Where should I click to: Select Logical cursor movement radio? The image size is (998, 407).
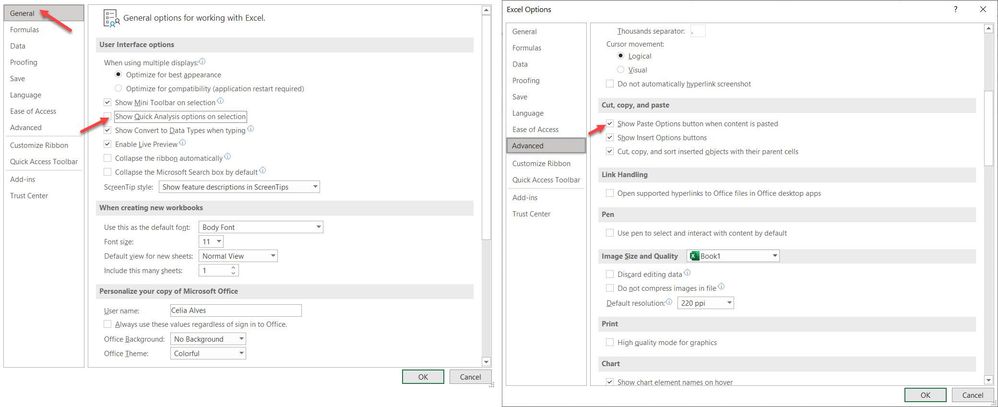[621, 56]
